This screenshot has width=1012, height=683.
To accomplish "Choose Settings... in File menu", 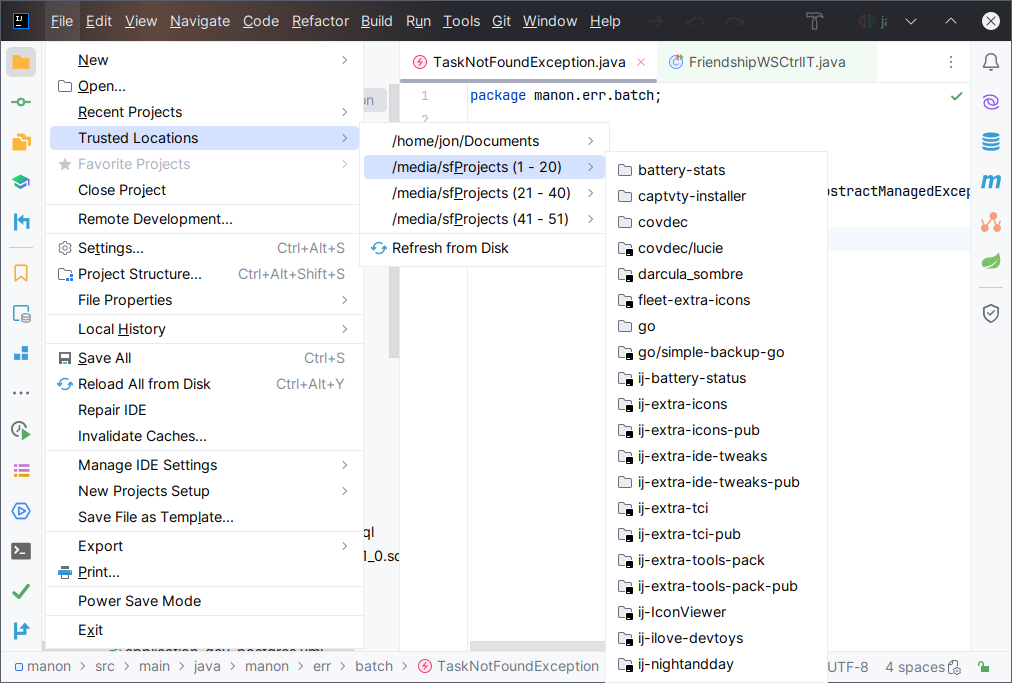I will [x=204, y=248].
